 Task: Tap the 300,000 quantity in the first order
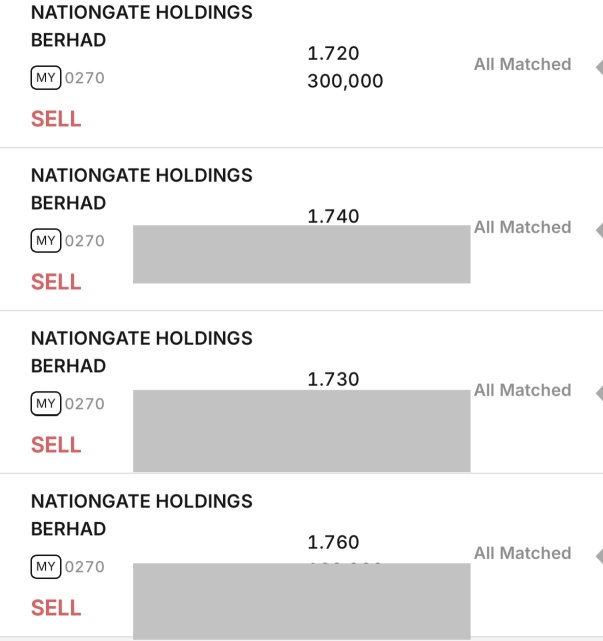coord(345,82)
